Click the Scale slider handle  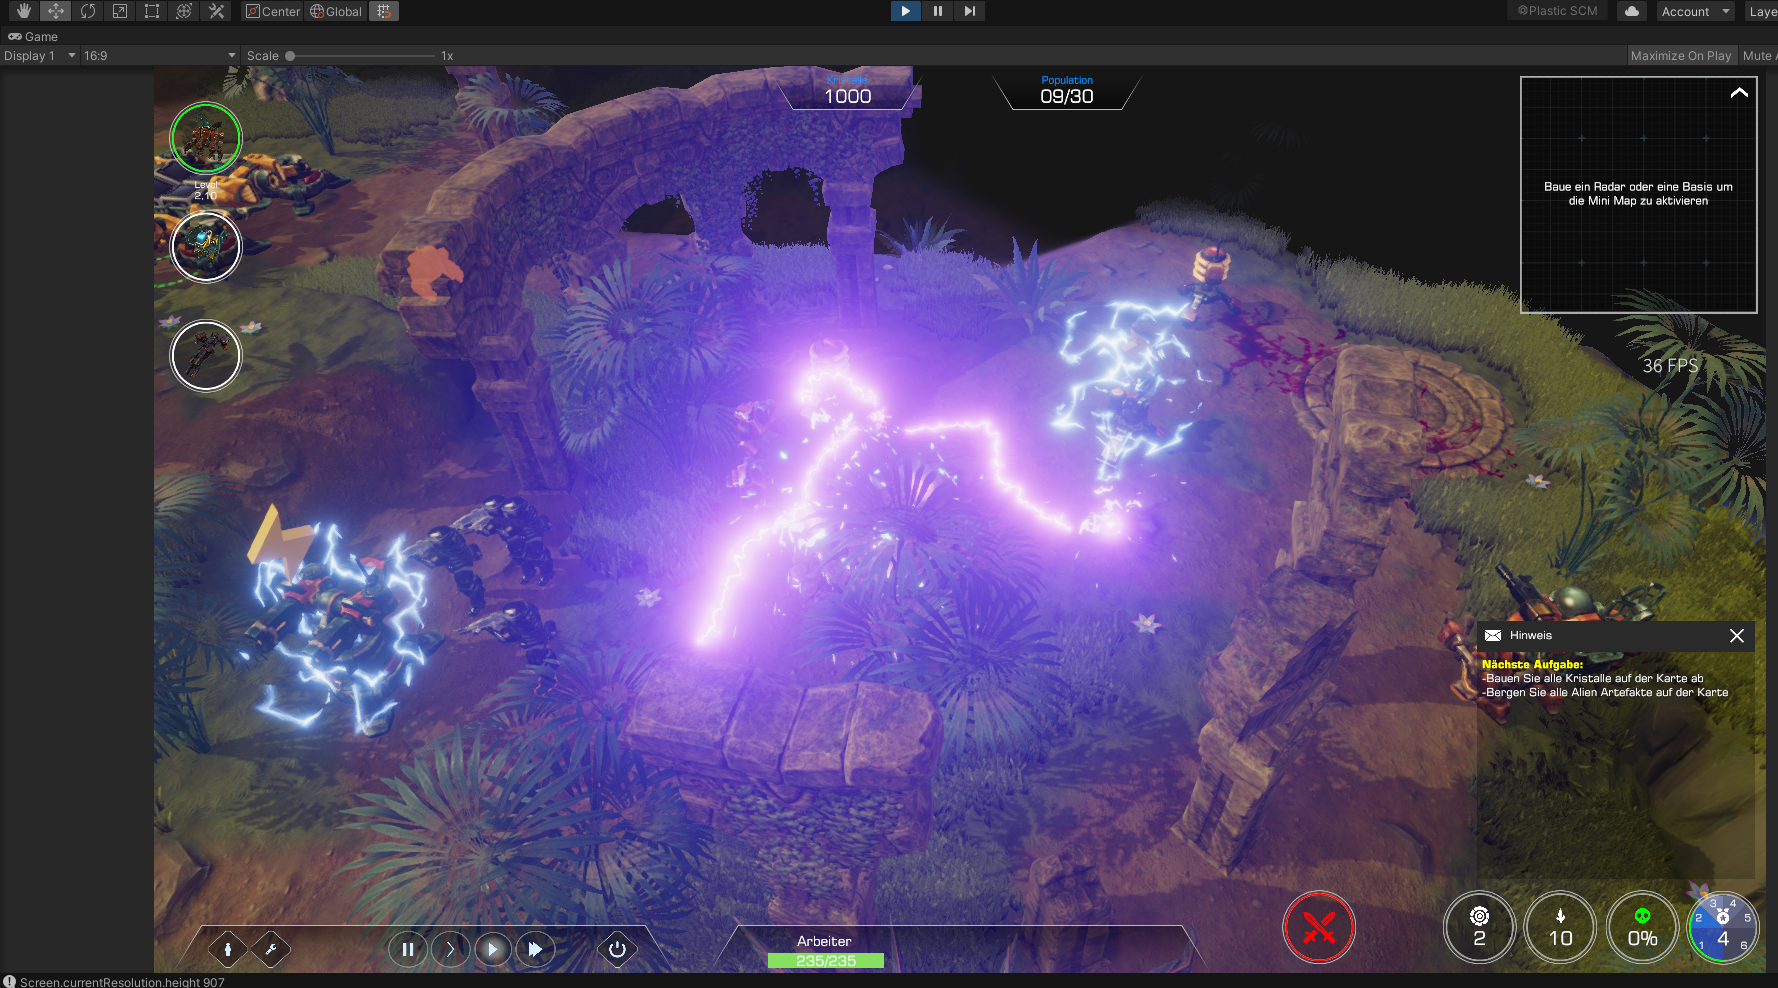pos(290,56)
